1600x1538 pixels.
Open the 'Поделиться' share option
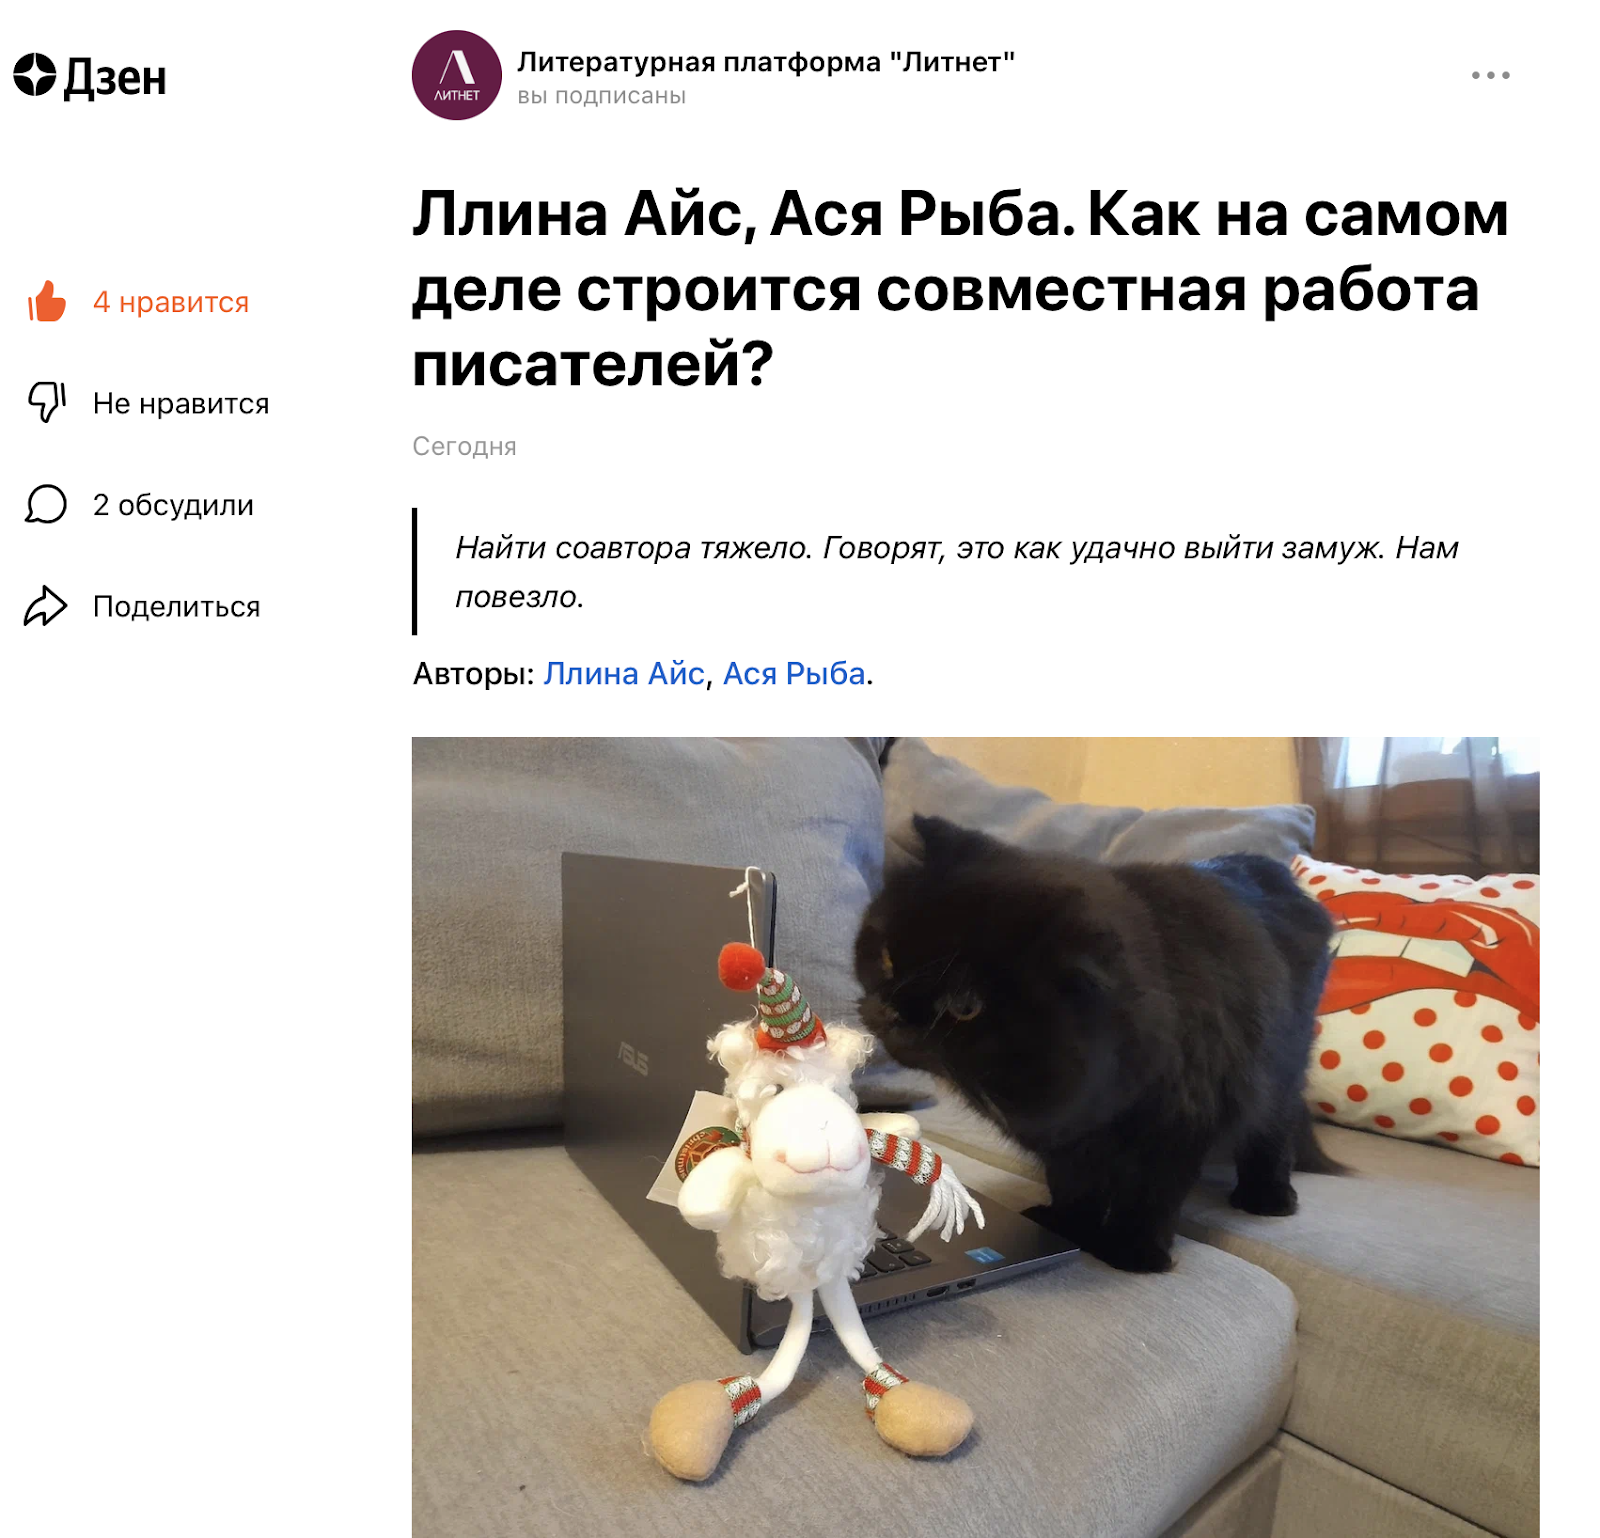point(176,607)
